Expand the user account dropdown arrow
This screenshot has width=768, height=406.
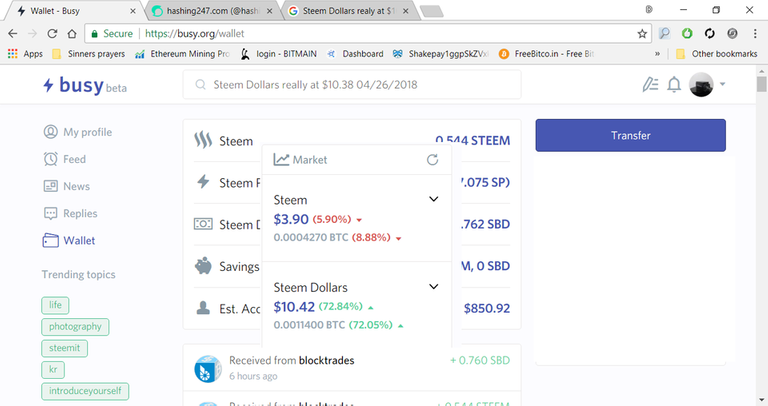click(722, 84)
